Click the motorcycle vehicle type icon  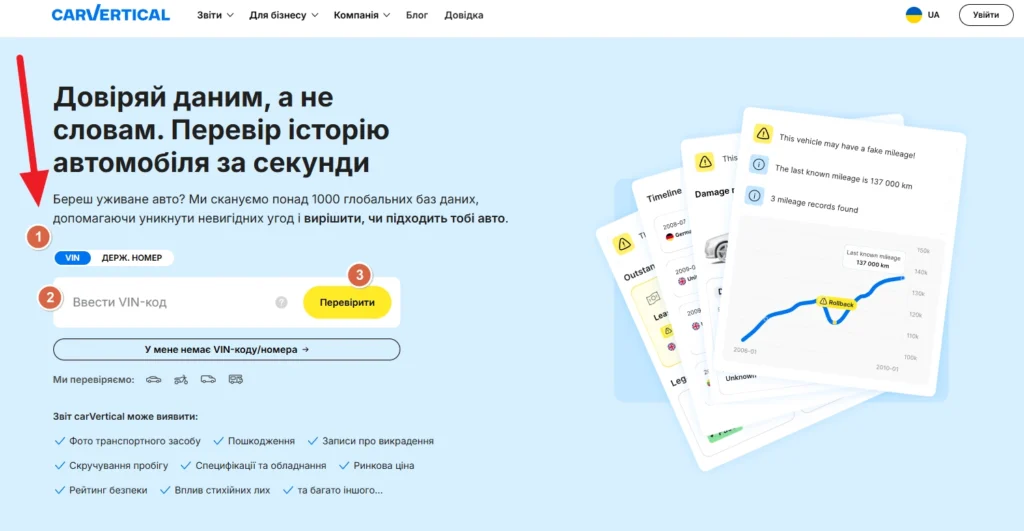(181, 379)
